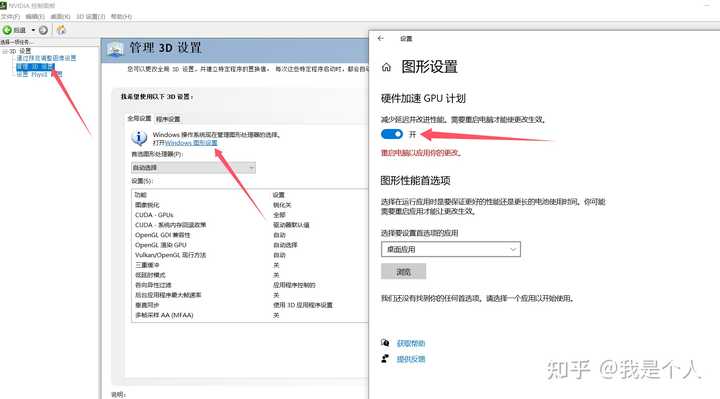Click the NVIDIA Control Panel title bar logo
The height and width of the screenshot is (399, 720).
pos(3,6)
